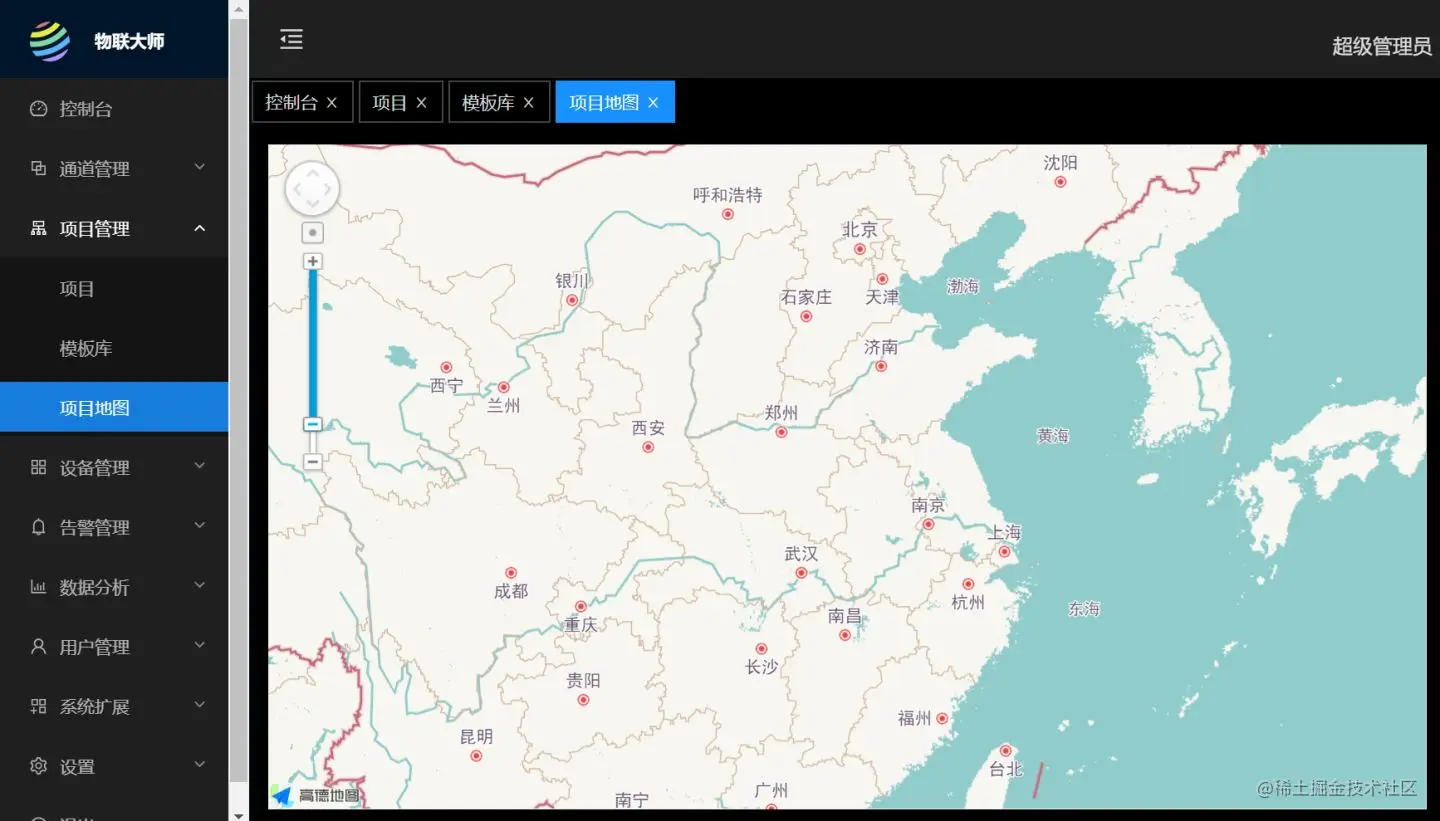The width and height of the screenshot is (1440, 821).
Task: Click the sidebar vertical scrollbar thumb
Action: click(238, 400)
